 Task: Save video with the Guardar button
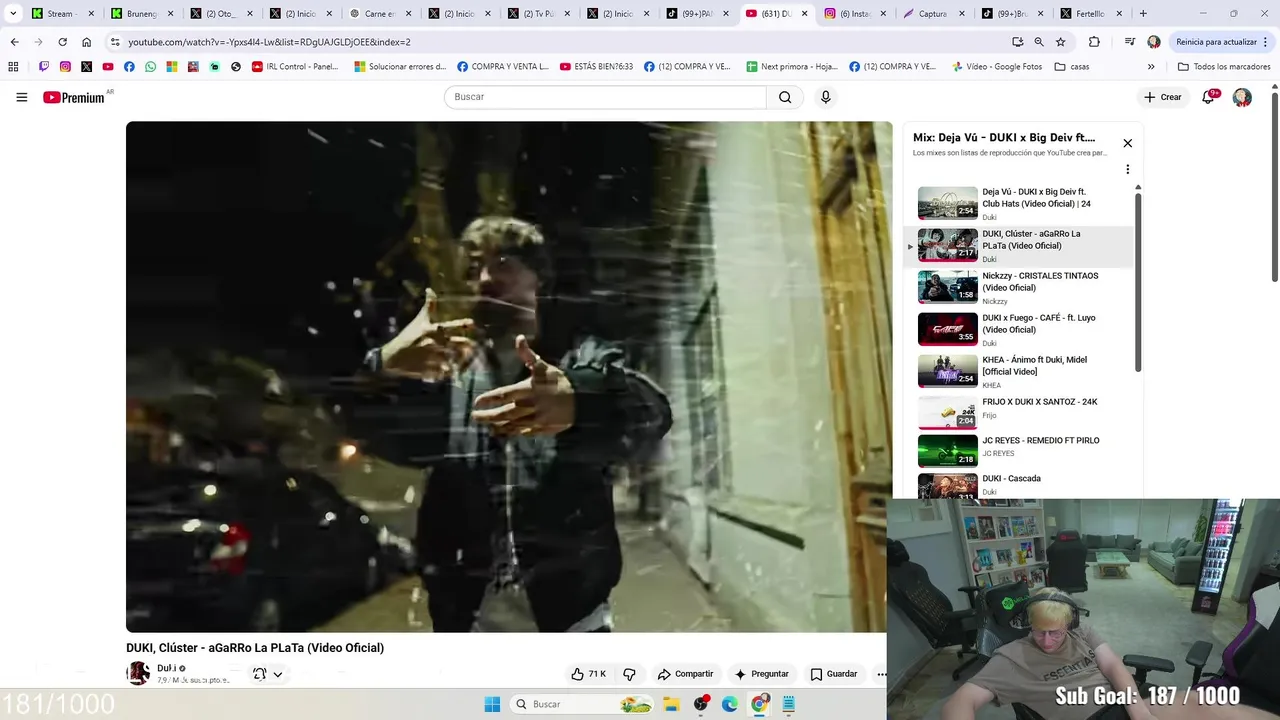[x=834, y=674]
